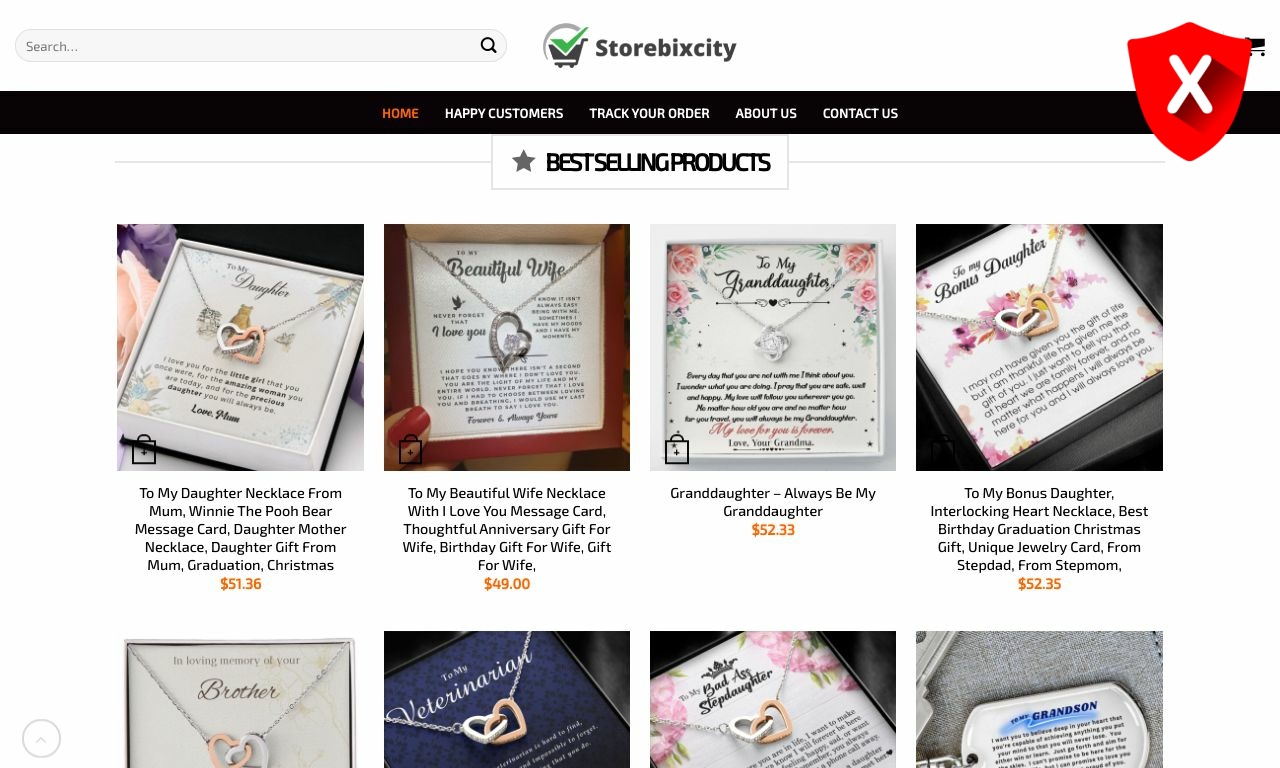Open TRACK YOUR ORDER page
Viewport: 1280px width, 768px height.
coord(649,113)
